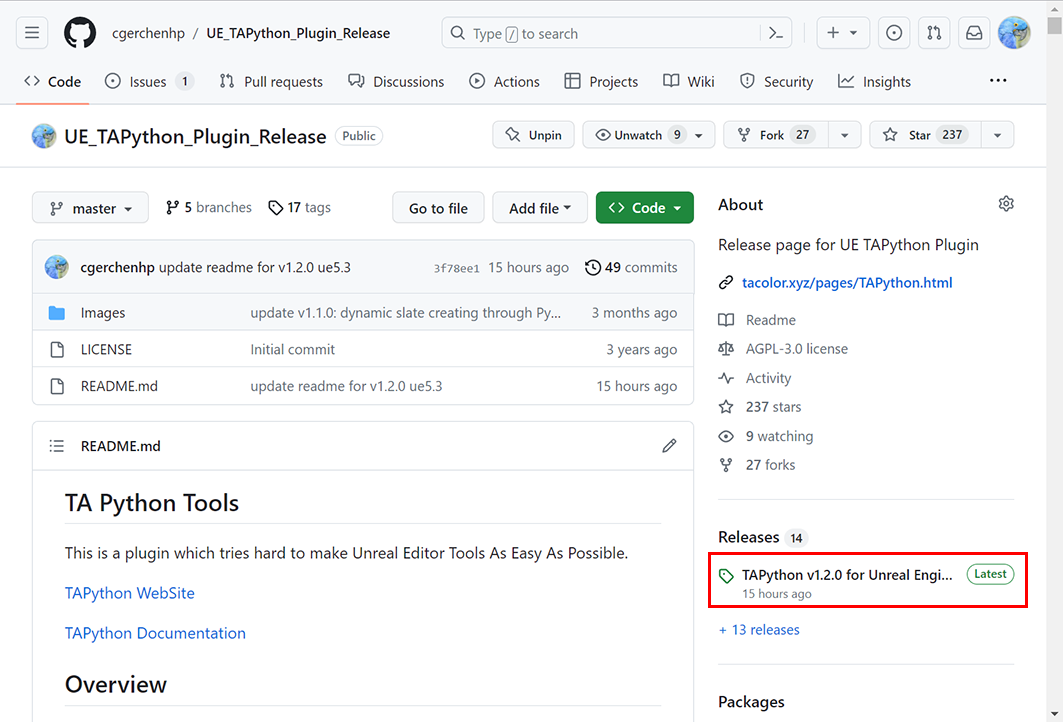The image size is (1063, 722).
Task: Open the Security tab
Action: point(776,81)
